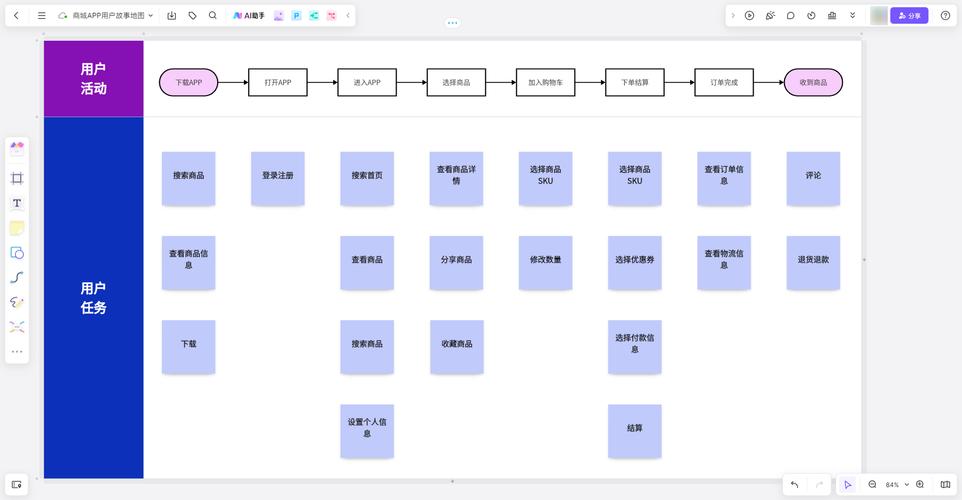
Task: Click the panel icon in bottom-left corner
Action: tap(17, 485)
